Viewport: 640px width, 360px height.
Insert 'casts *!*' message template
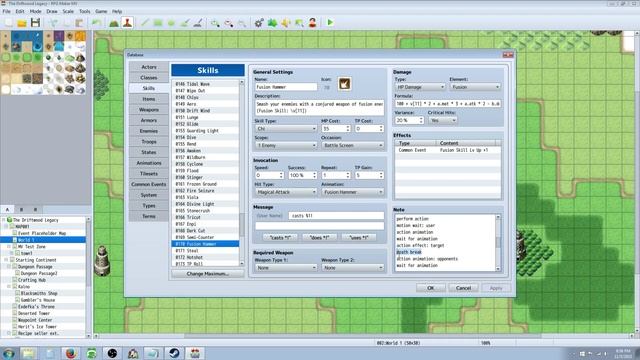coord(280,238)
